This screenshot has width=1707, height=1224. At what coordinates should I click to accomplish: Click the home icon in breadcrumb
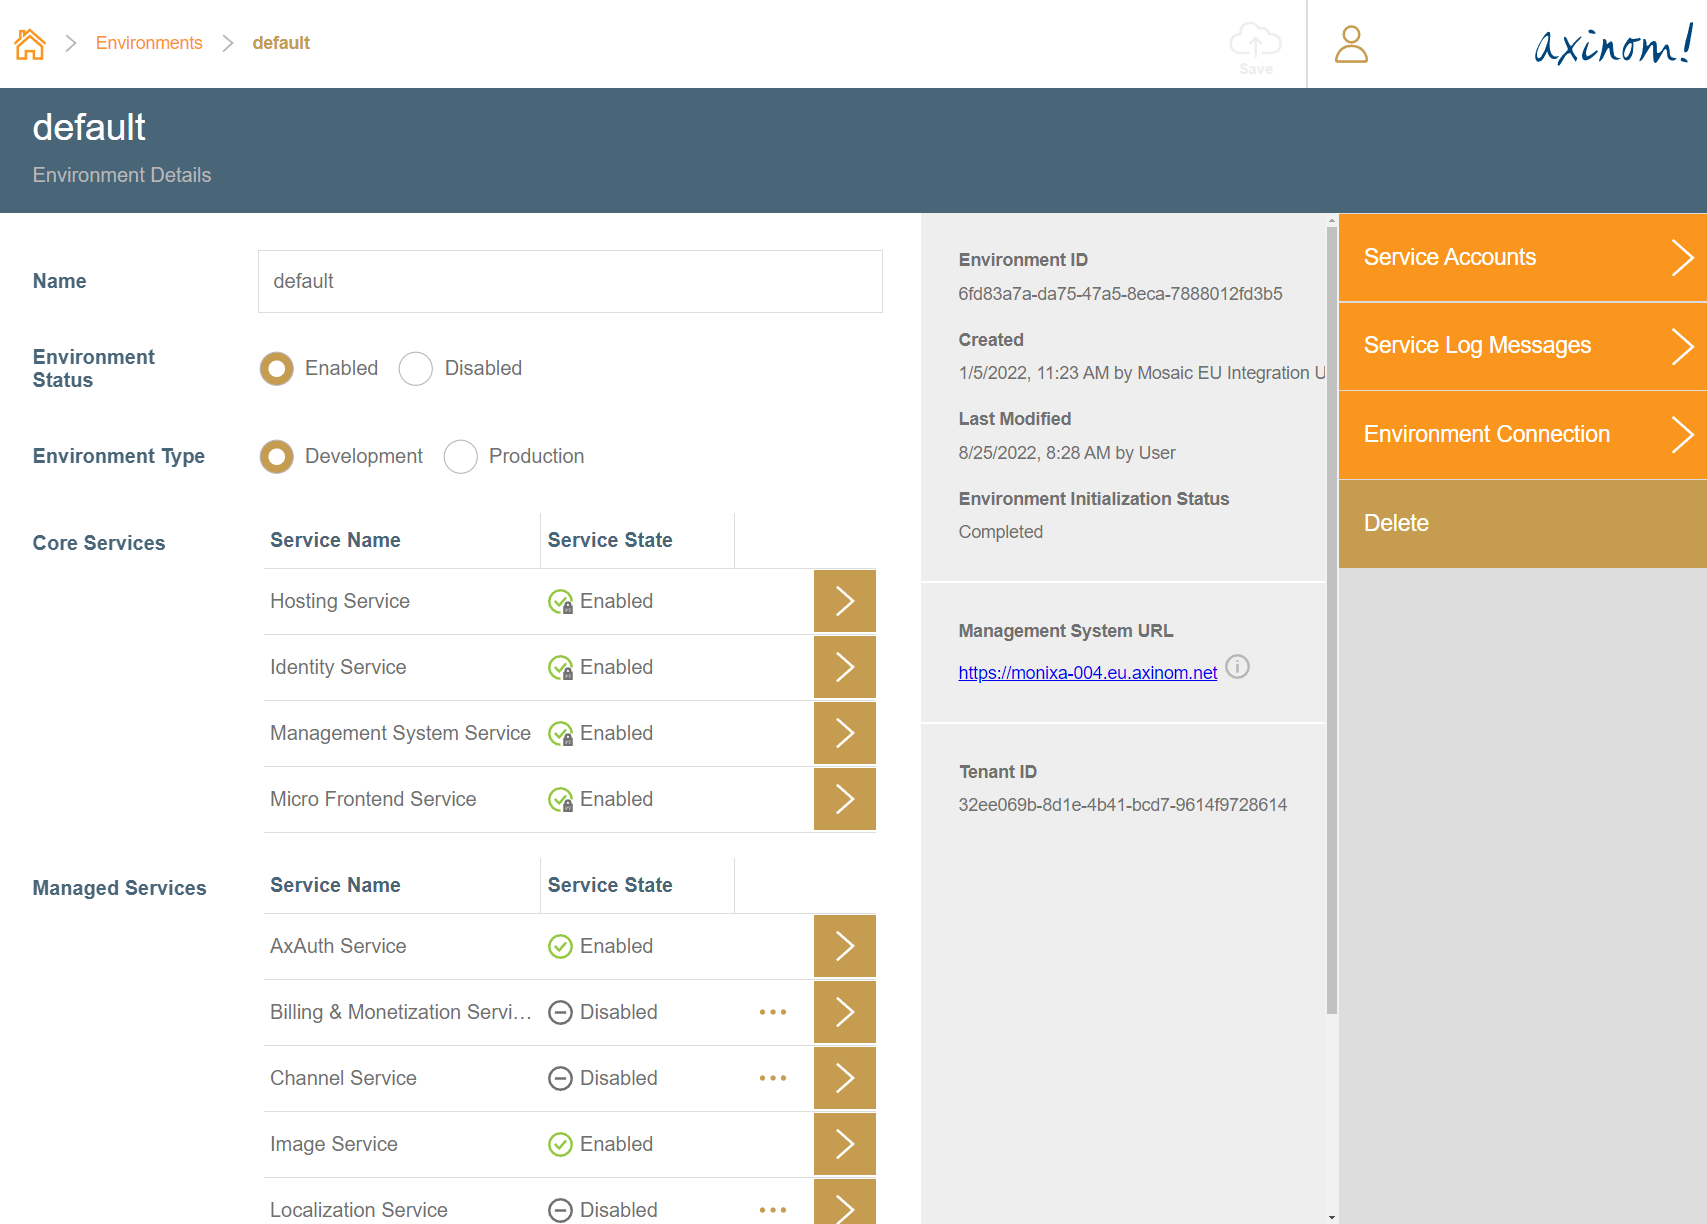click(30, 44)
